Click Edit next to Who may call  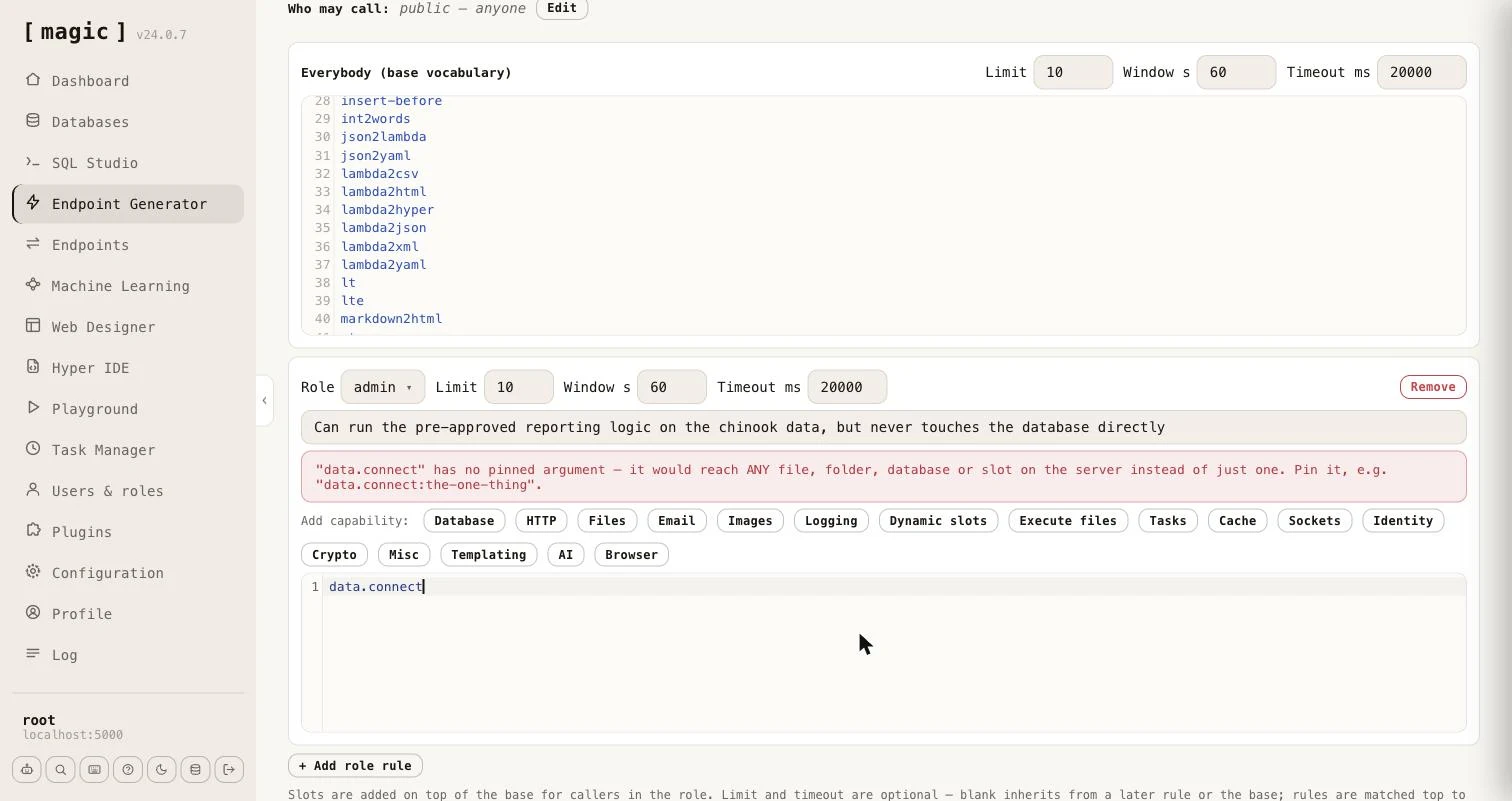[x=562, y=8]
